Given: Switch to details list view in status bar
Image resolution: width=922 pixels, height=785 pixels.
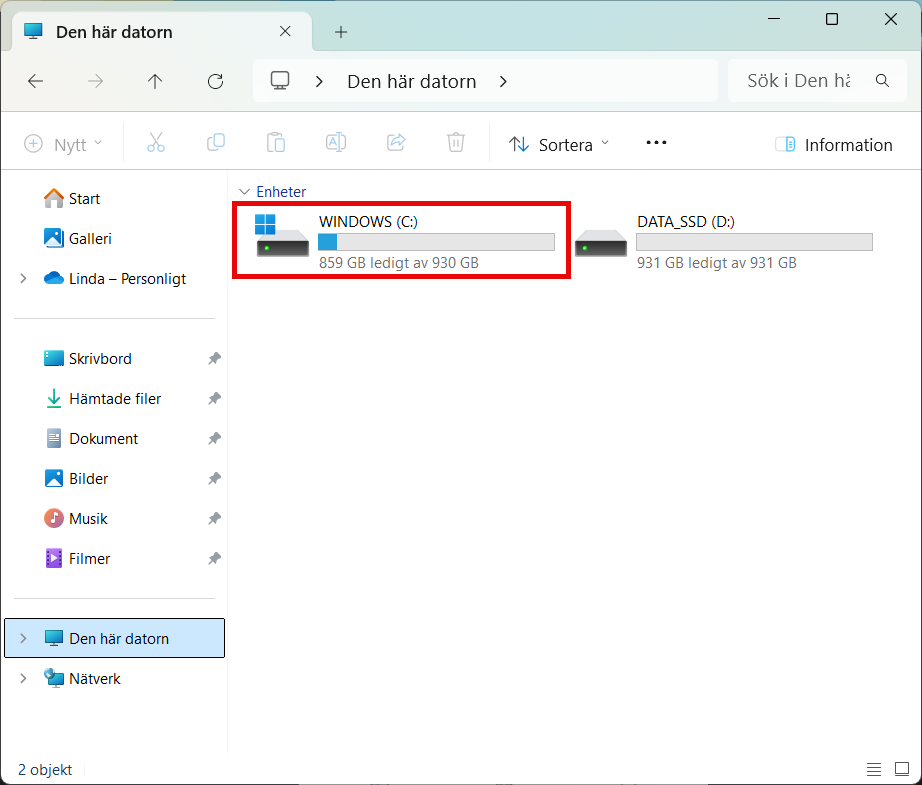Looking at the screenshot, I should (x=874, y=769).
